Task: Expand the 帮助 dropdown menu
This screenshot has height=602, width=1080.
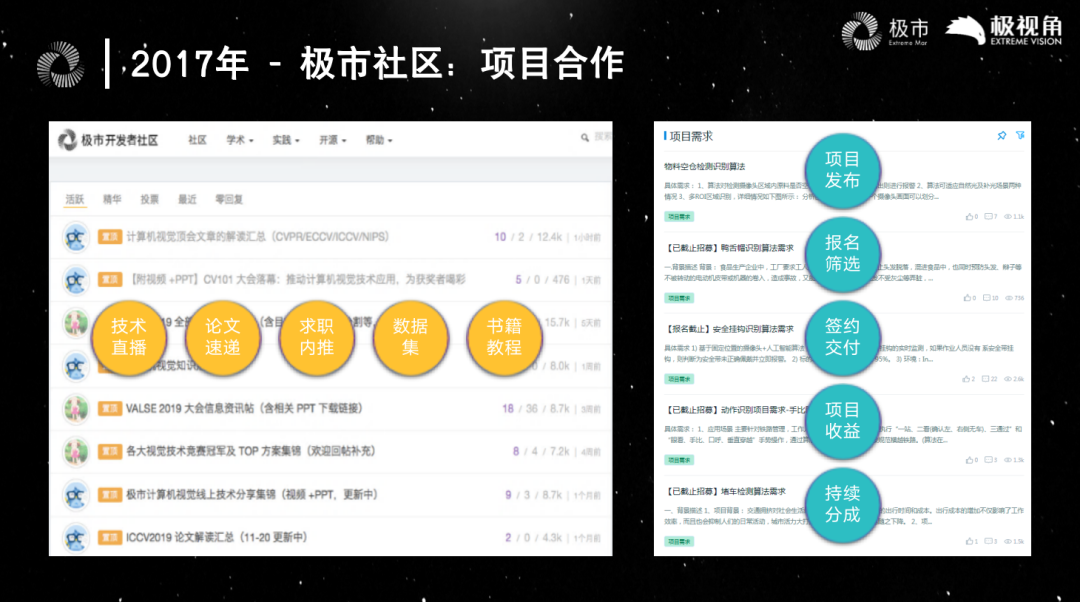Action: [379, 140]
